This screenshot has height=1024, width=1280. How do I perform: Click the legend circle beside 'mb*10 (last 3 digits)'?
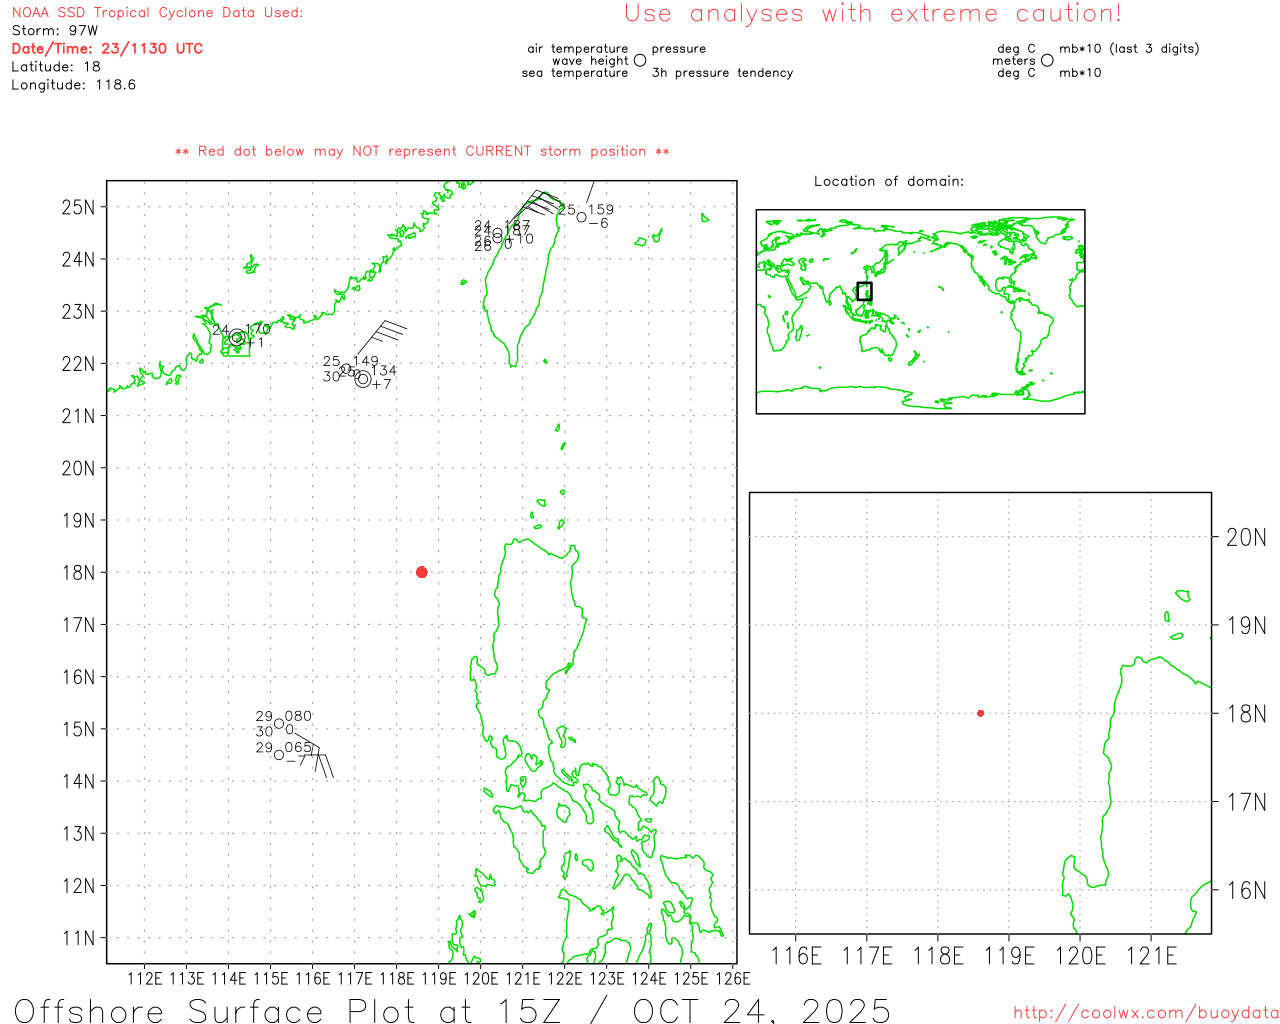[1047, 61]
